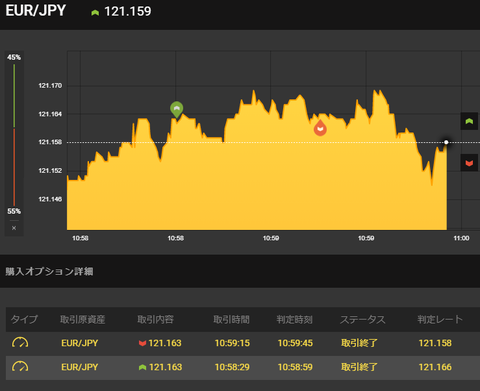Click the gauge icon in the 10:59:15 trade row
Viewport: 480px width, 391px height.
pos(20,343)
